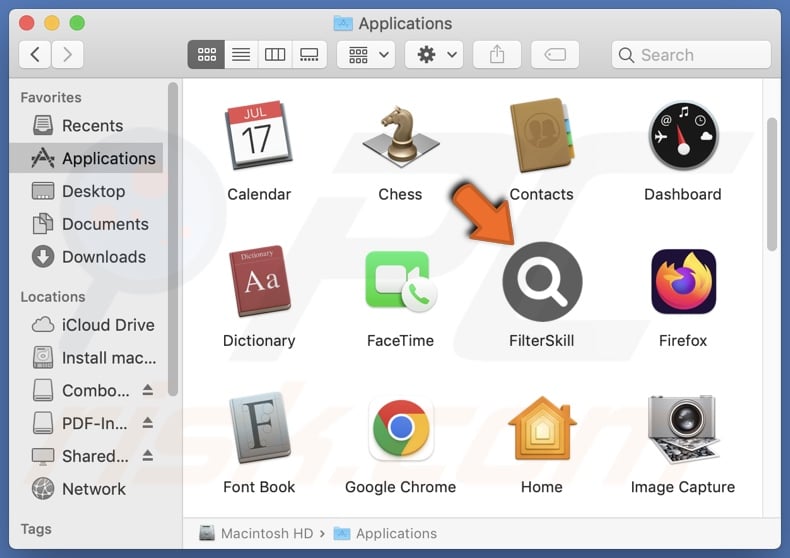790x558 pixels.
Task: Switch to list view
Action: click(241, 54)
